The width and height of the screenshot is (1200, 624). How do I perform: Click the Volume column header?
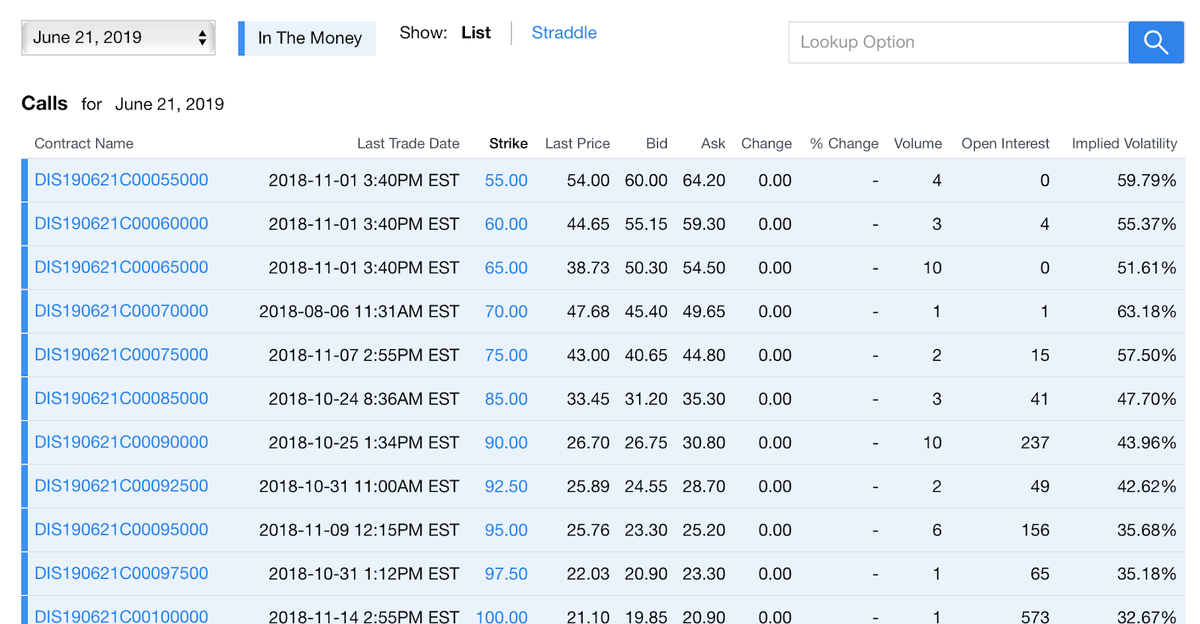tap(918, 143)
